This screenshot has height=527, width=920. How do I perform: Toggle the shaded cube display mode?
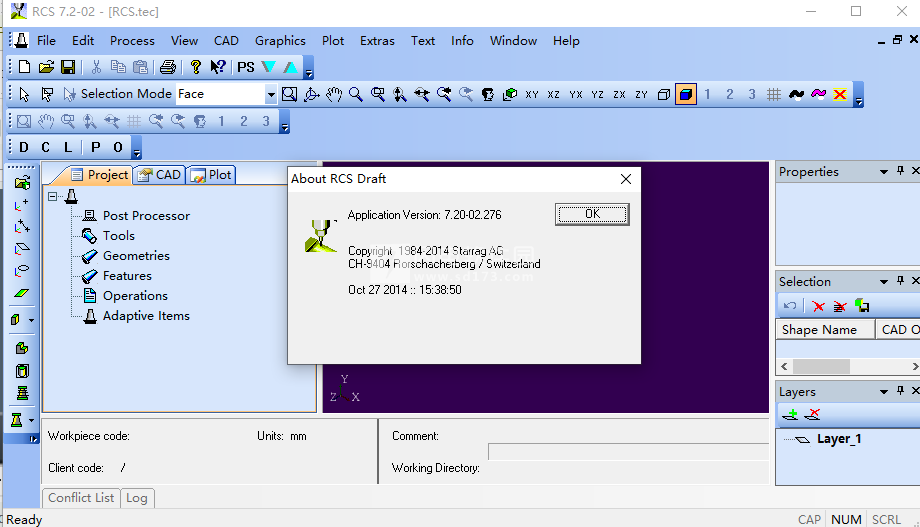[686, 94]
